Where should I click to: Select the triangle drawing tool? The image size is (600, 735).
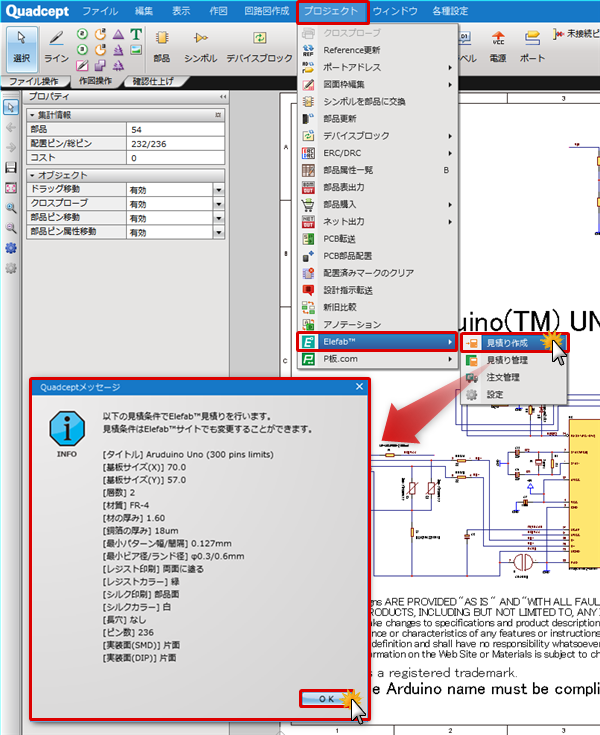(118, 34)
